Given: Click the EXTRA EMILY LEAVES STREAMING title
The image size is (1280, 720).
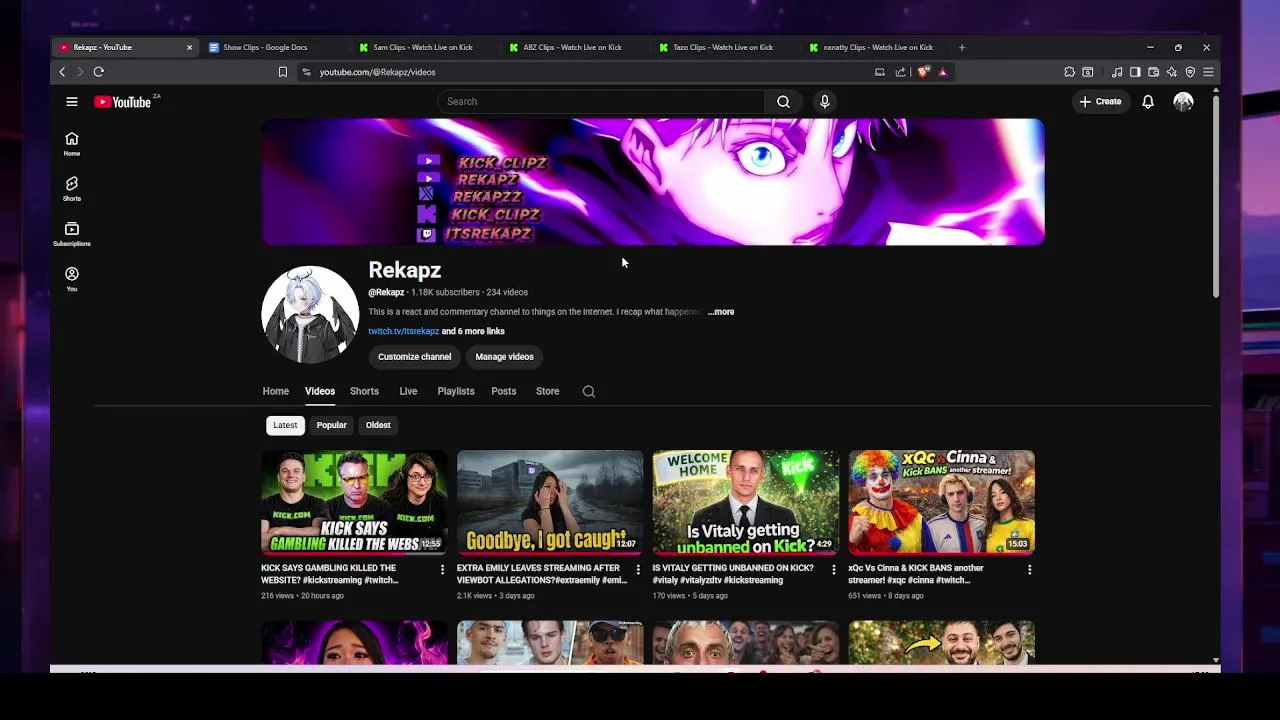Looking at the screenshot, I should click(542, 574).
